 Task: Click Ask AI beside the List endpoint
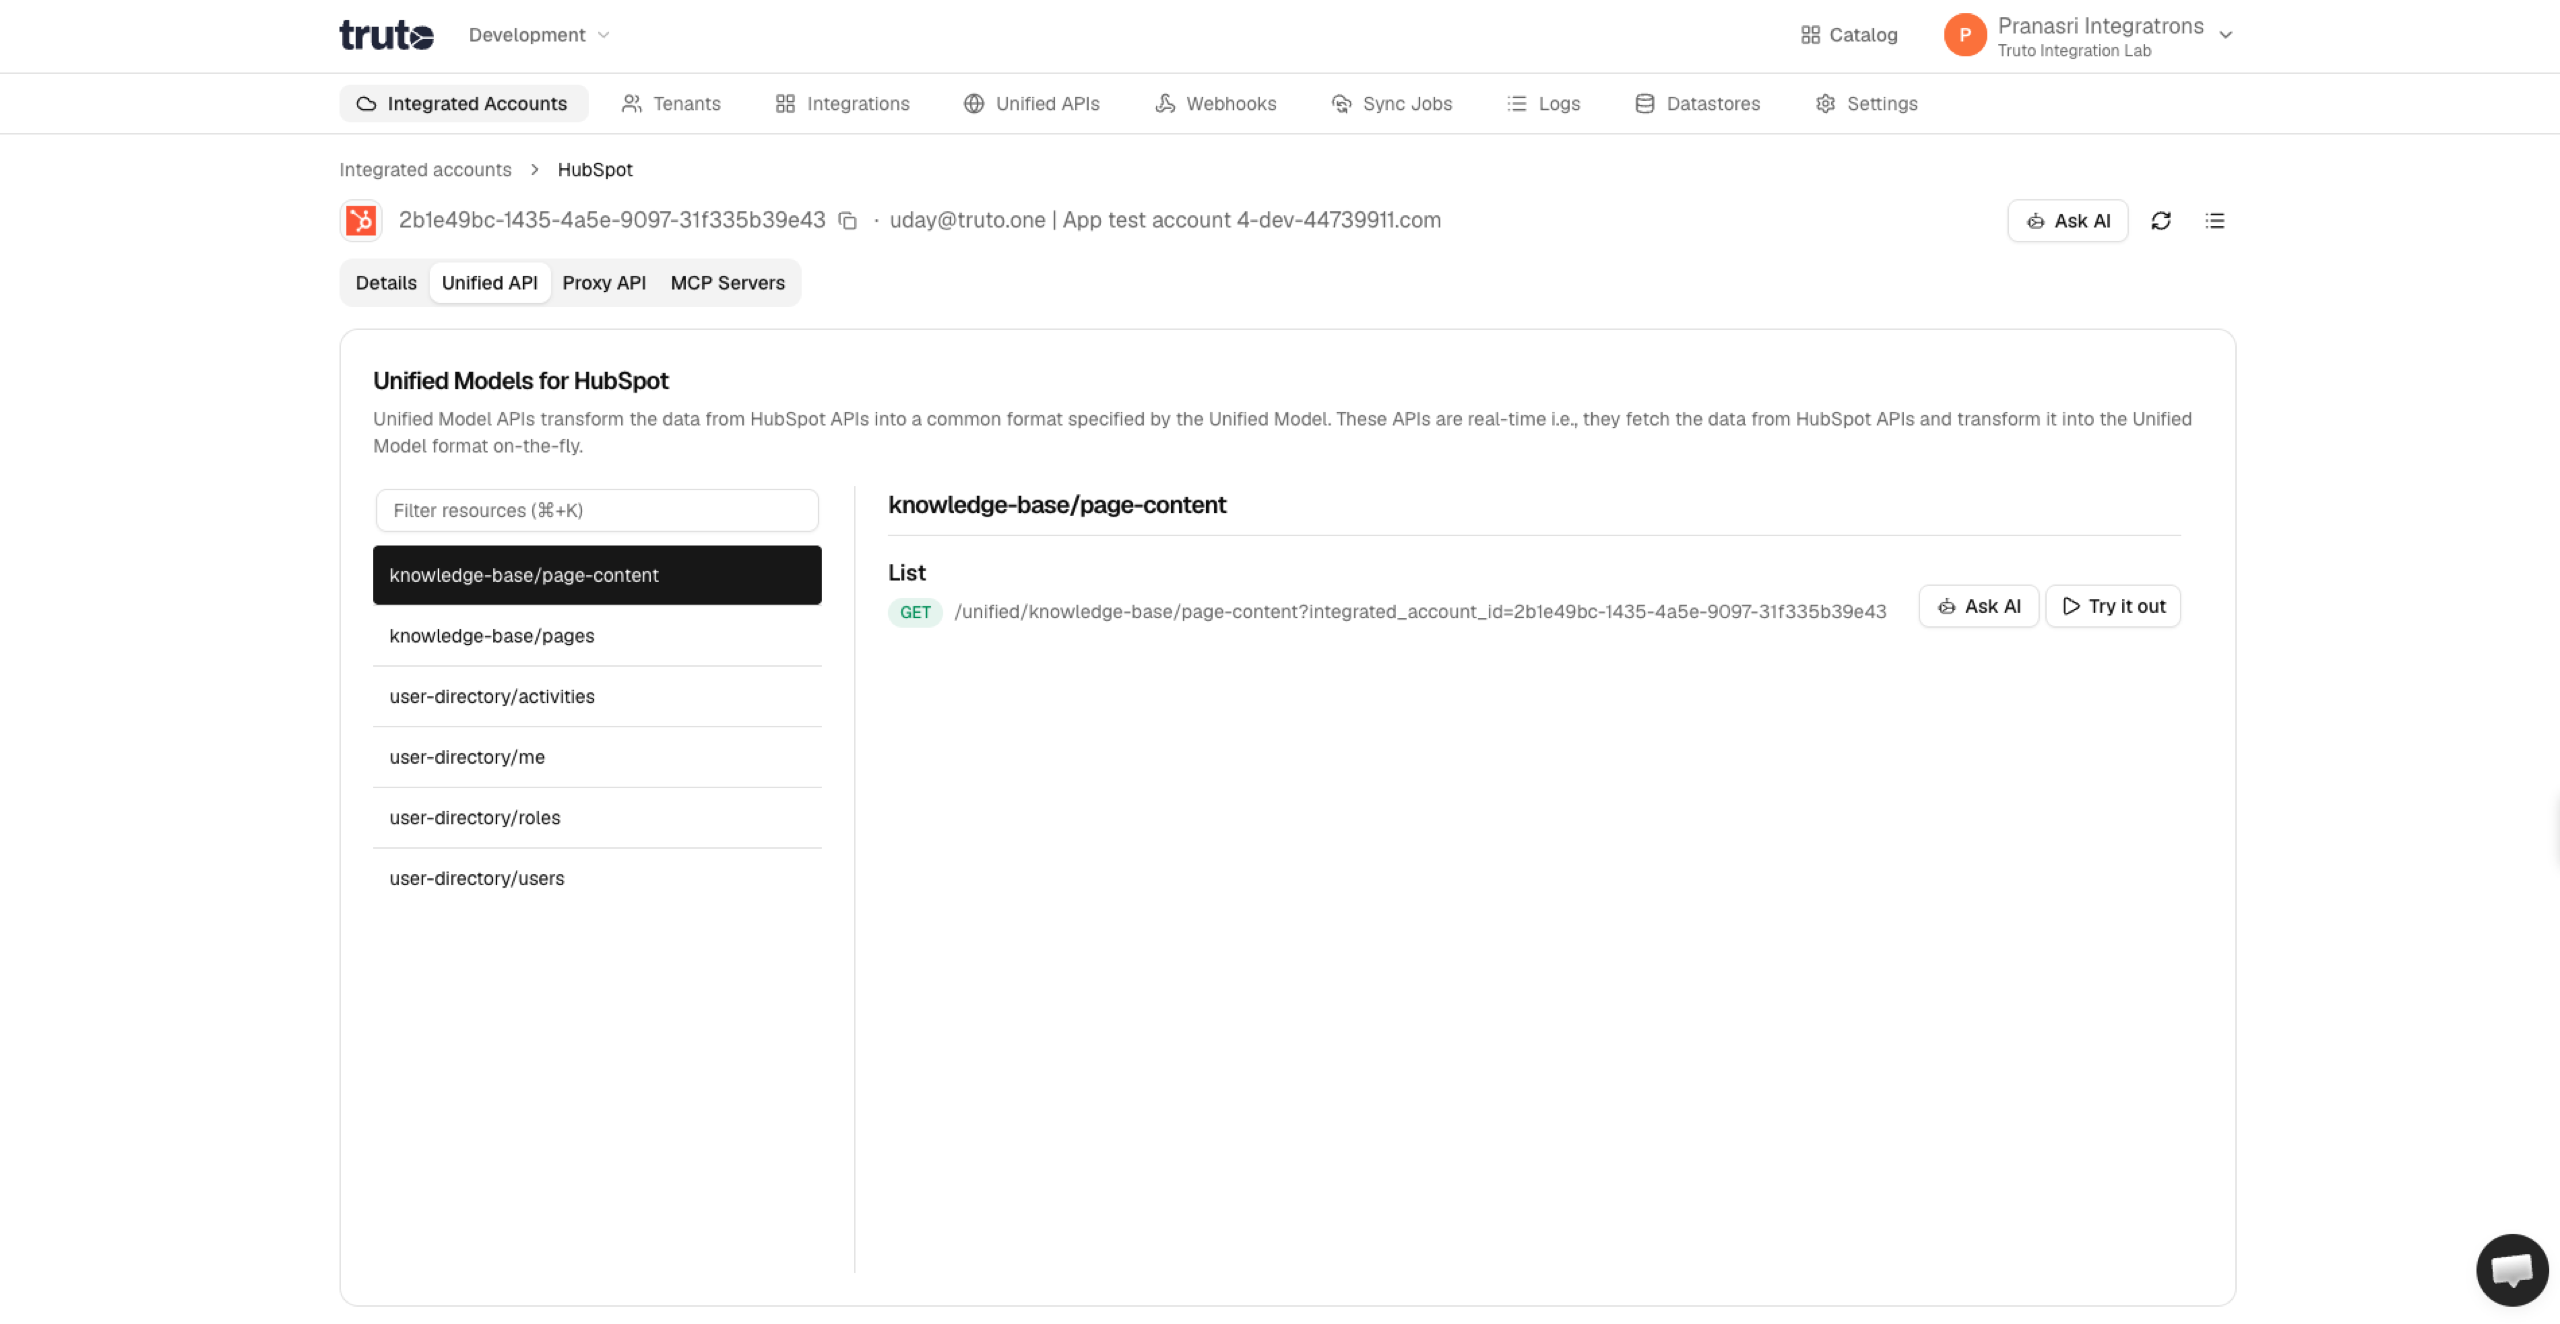click(1978, 606)
